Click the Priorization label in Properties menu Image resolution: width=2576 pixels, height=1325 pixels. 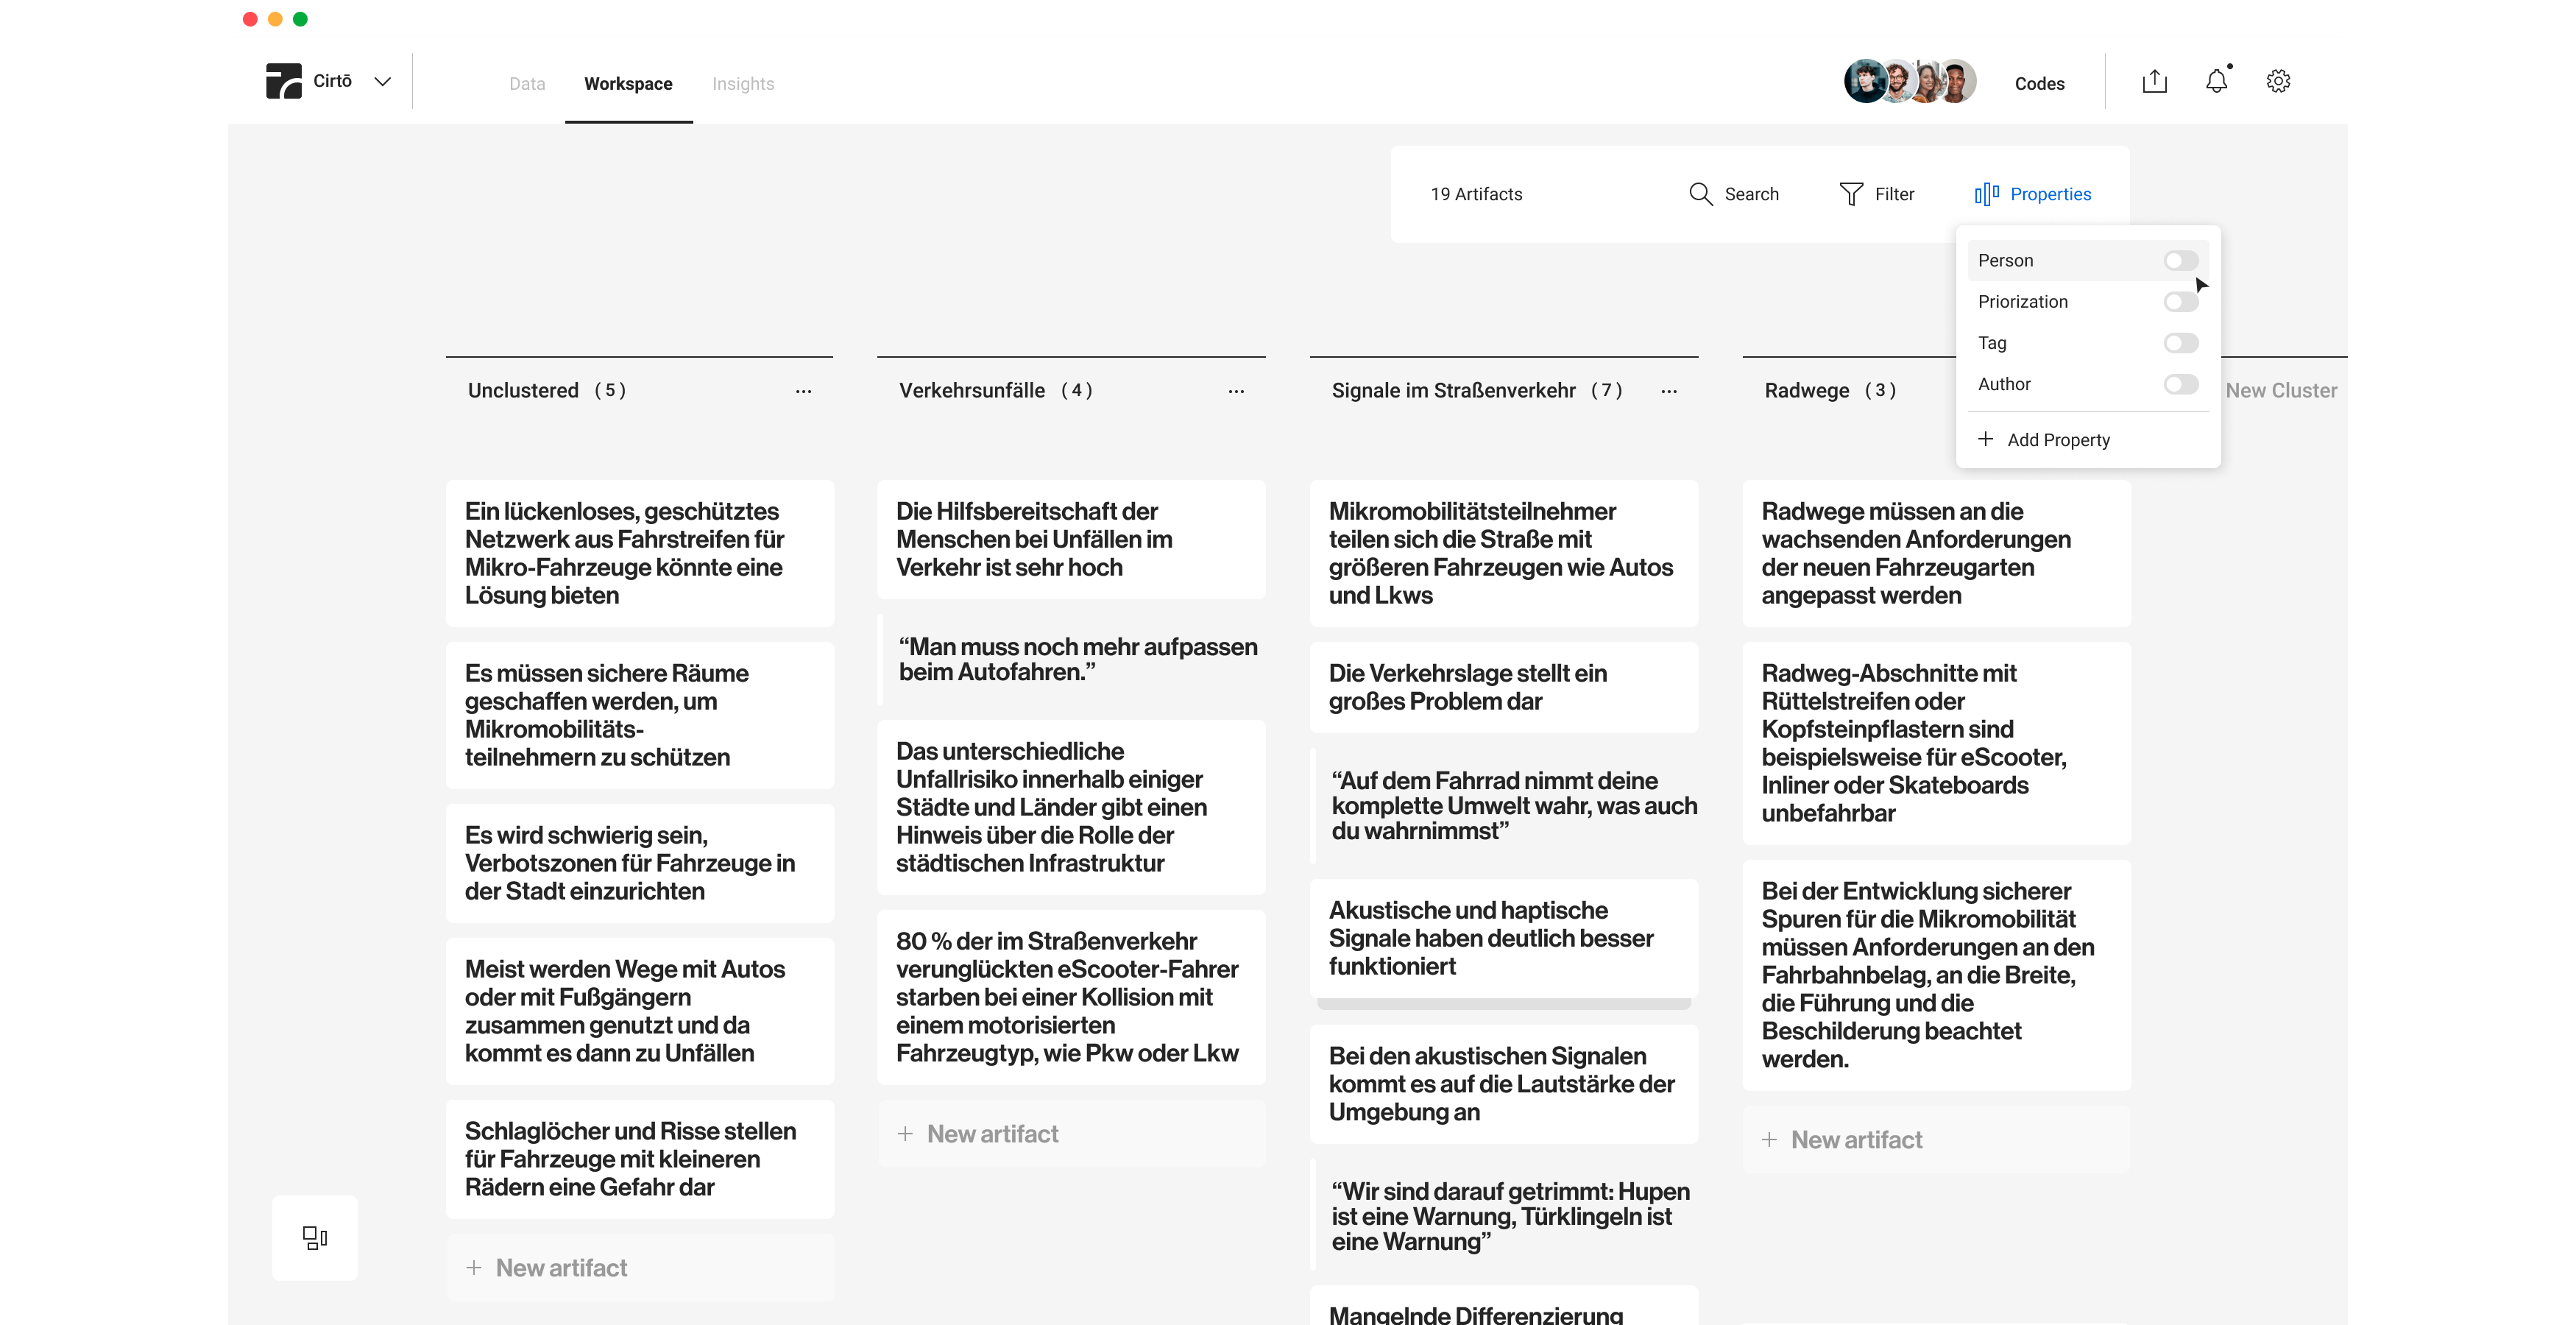[x=2022, y=301]
